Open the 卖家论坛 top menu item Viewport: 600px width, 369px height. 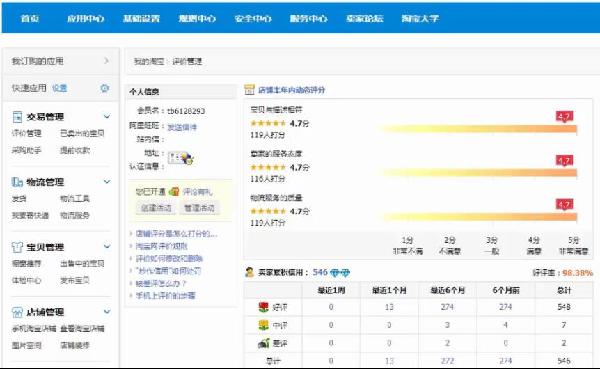tap(365, 18)
